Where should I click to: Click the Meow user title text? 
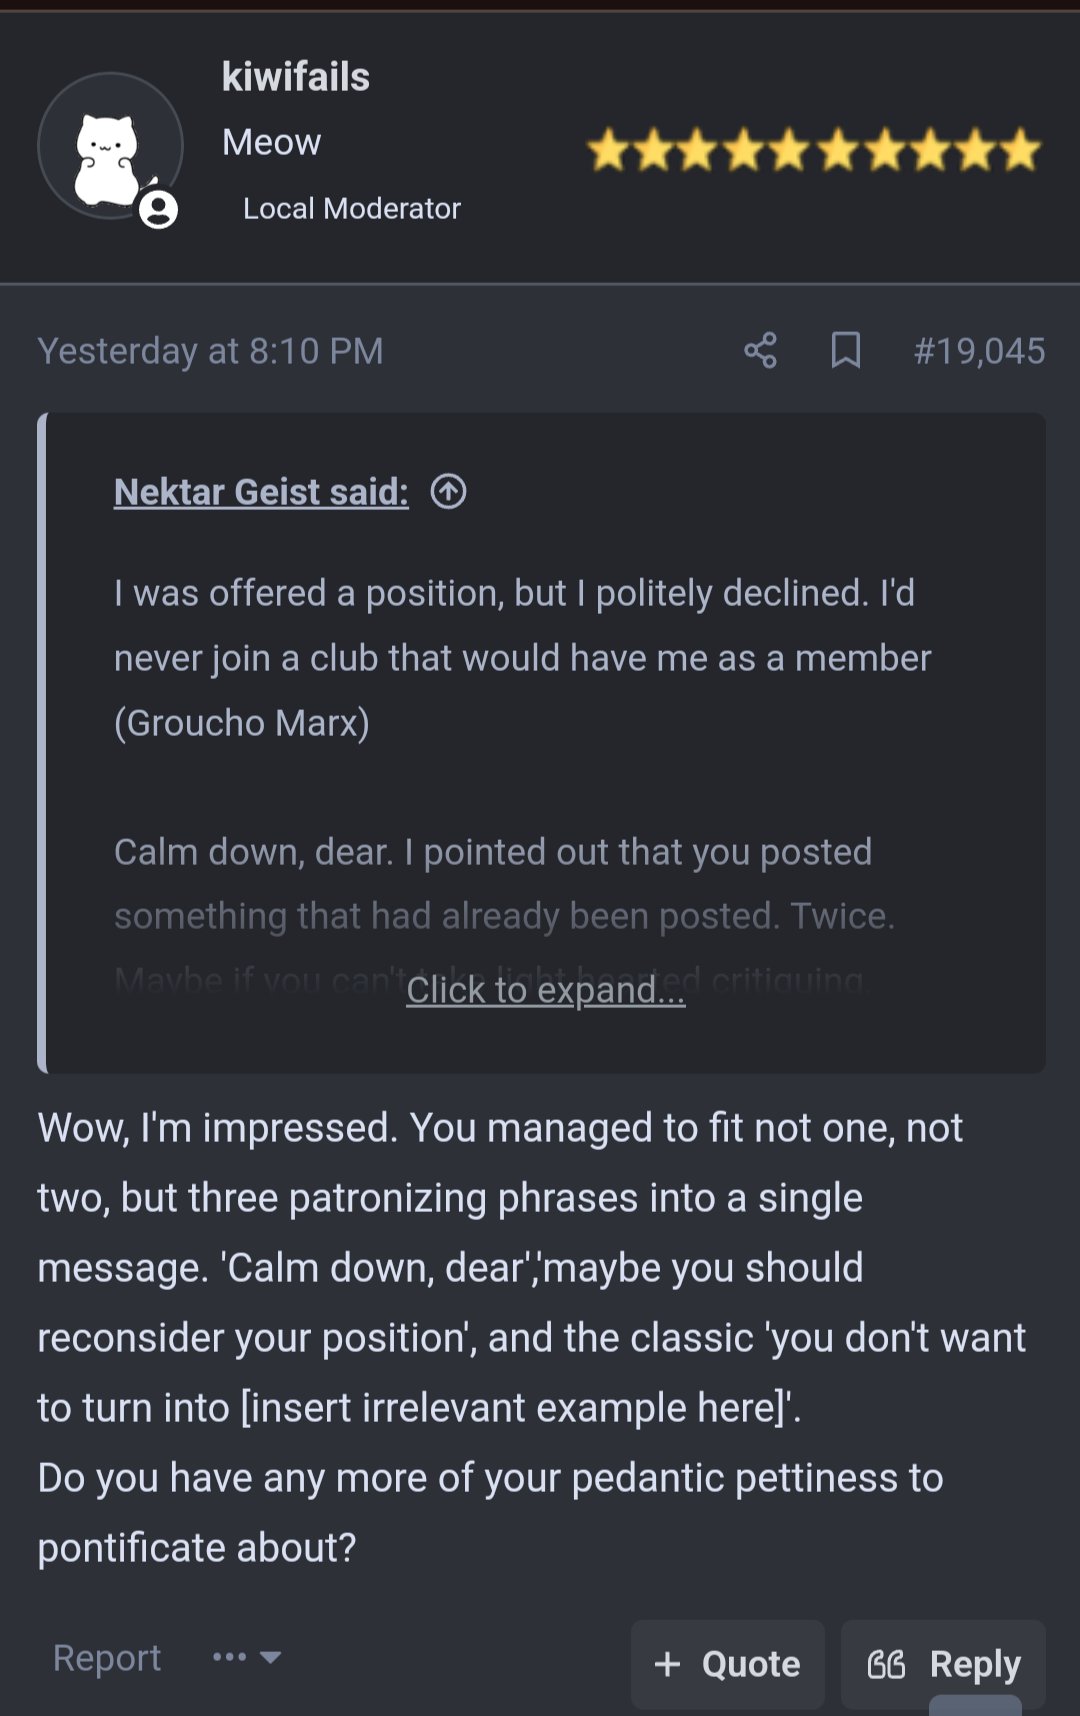[271, 142]
